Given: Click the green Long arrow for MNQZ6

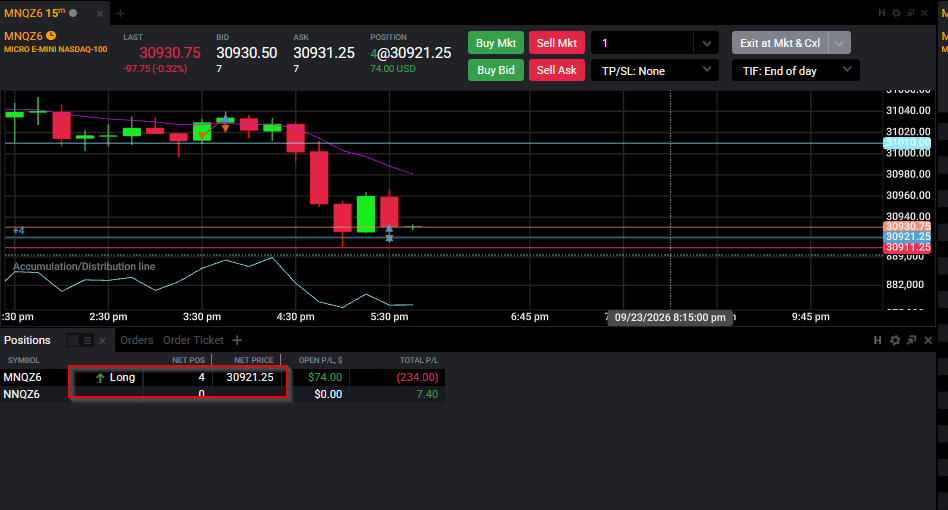Looking at the screenshot, I should point(100,378).
